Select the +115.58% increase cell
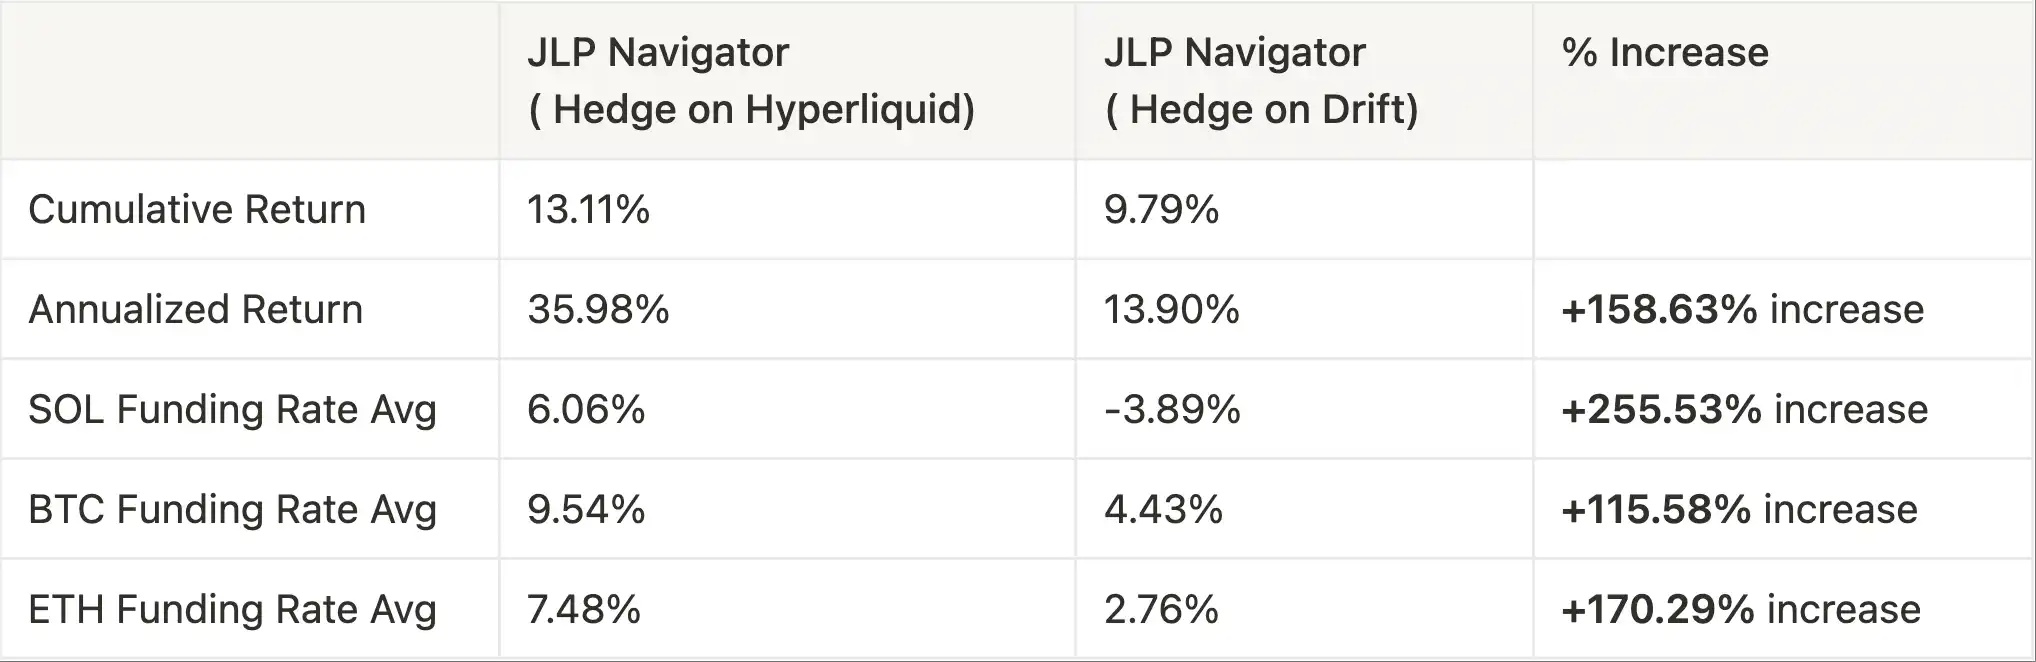The image size is (2036, 662). 1739,510
